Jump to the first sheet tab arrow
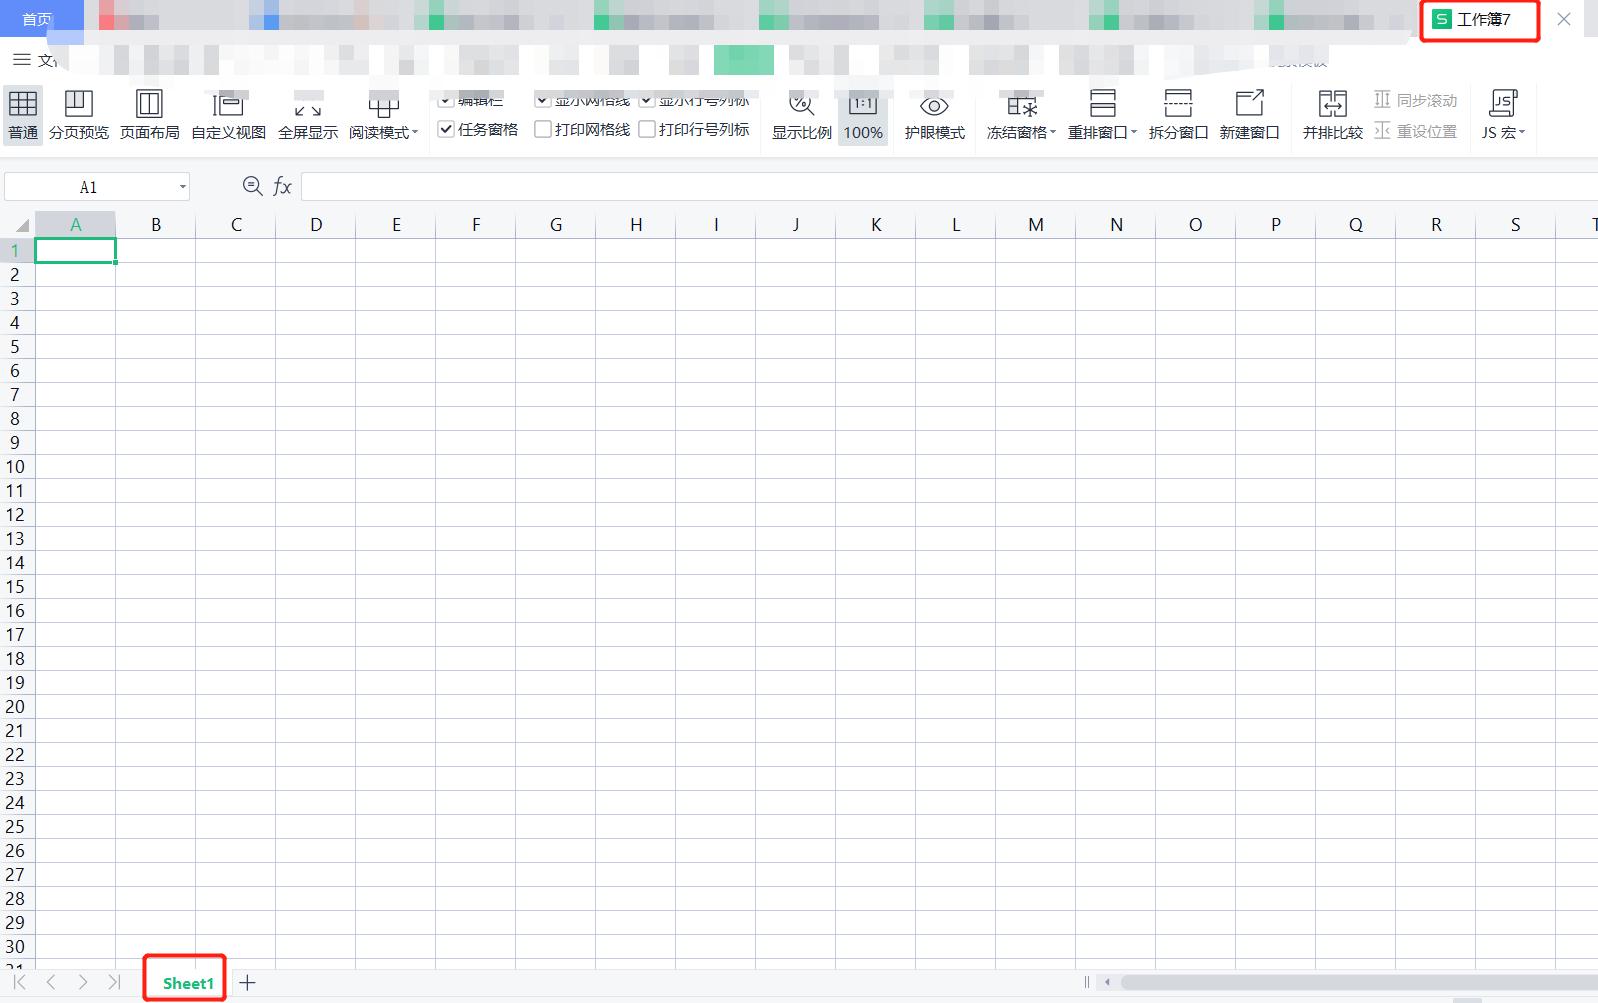This screenshot has height=1003, width=1598. click(20, 983)
